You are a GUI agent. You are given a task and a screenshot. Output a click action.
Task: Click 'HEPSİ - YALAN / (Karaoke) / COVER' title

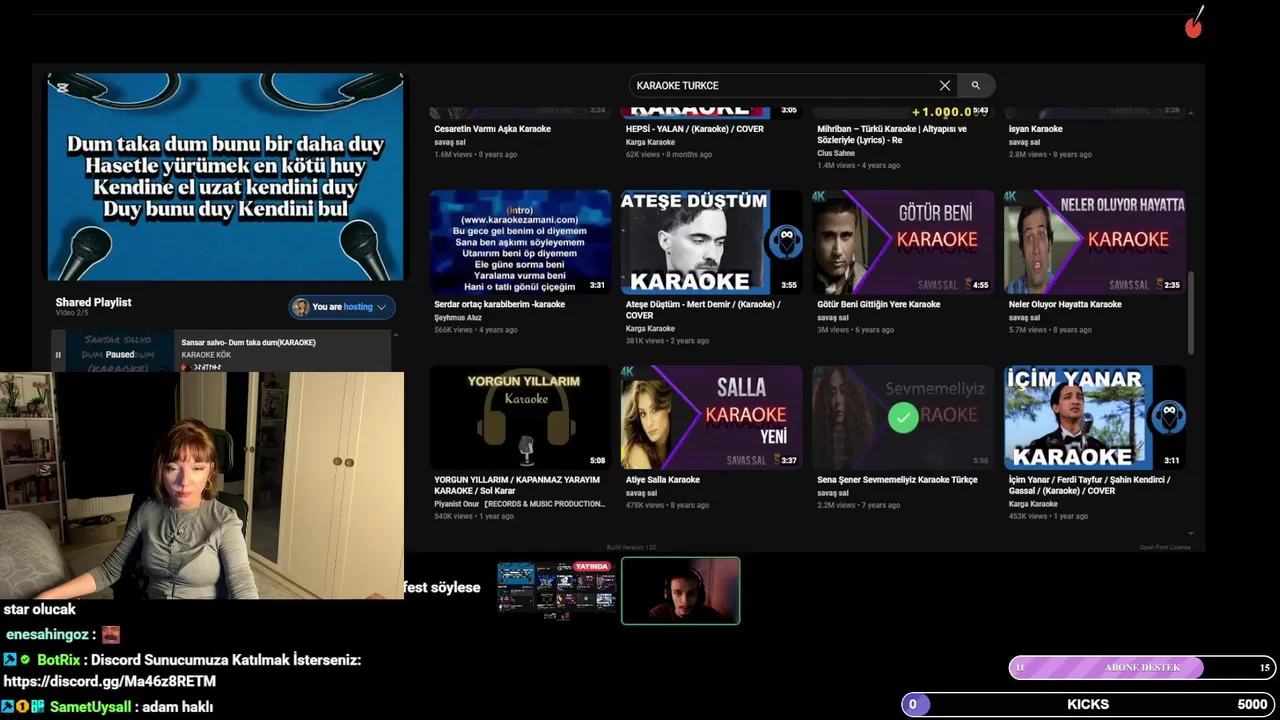(694, 129)
